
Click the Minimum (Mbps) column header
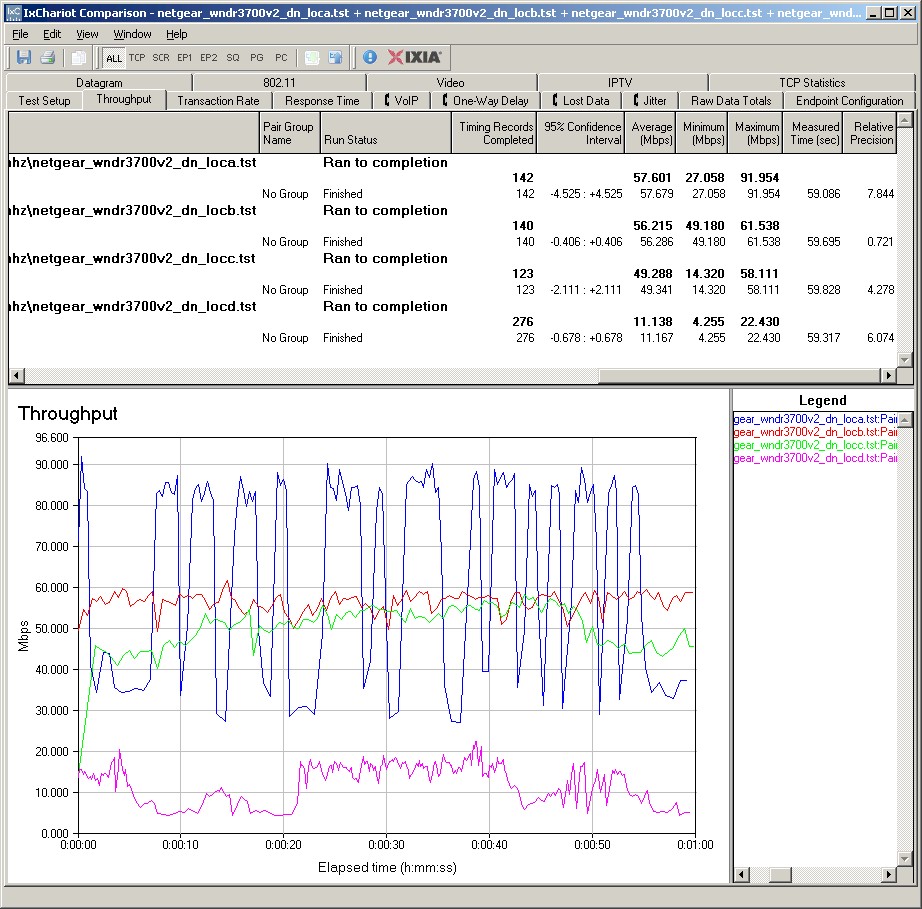point(702,133)
